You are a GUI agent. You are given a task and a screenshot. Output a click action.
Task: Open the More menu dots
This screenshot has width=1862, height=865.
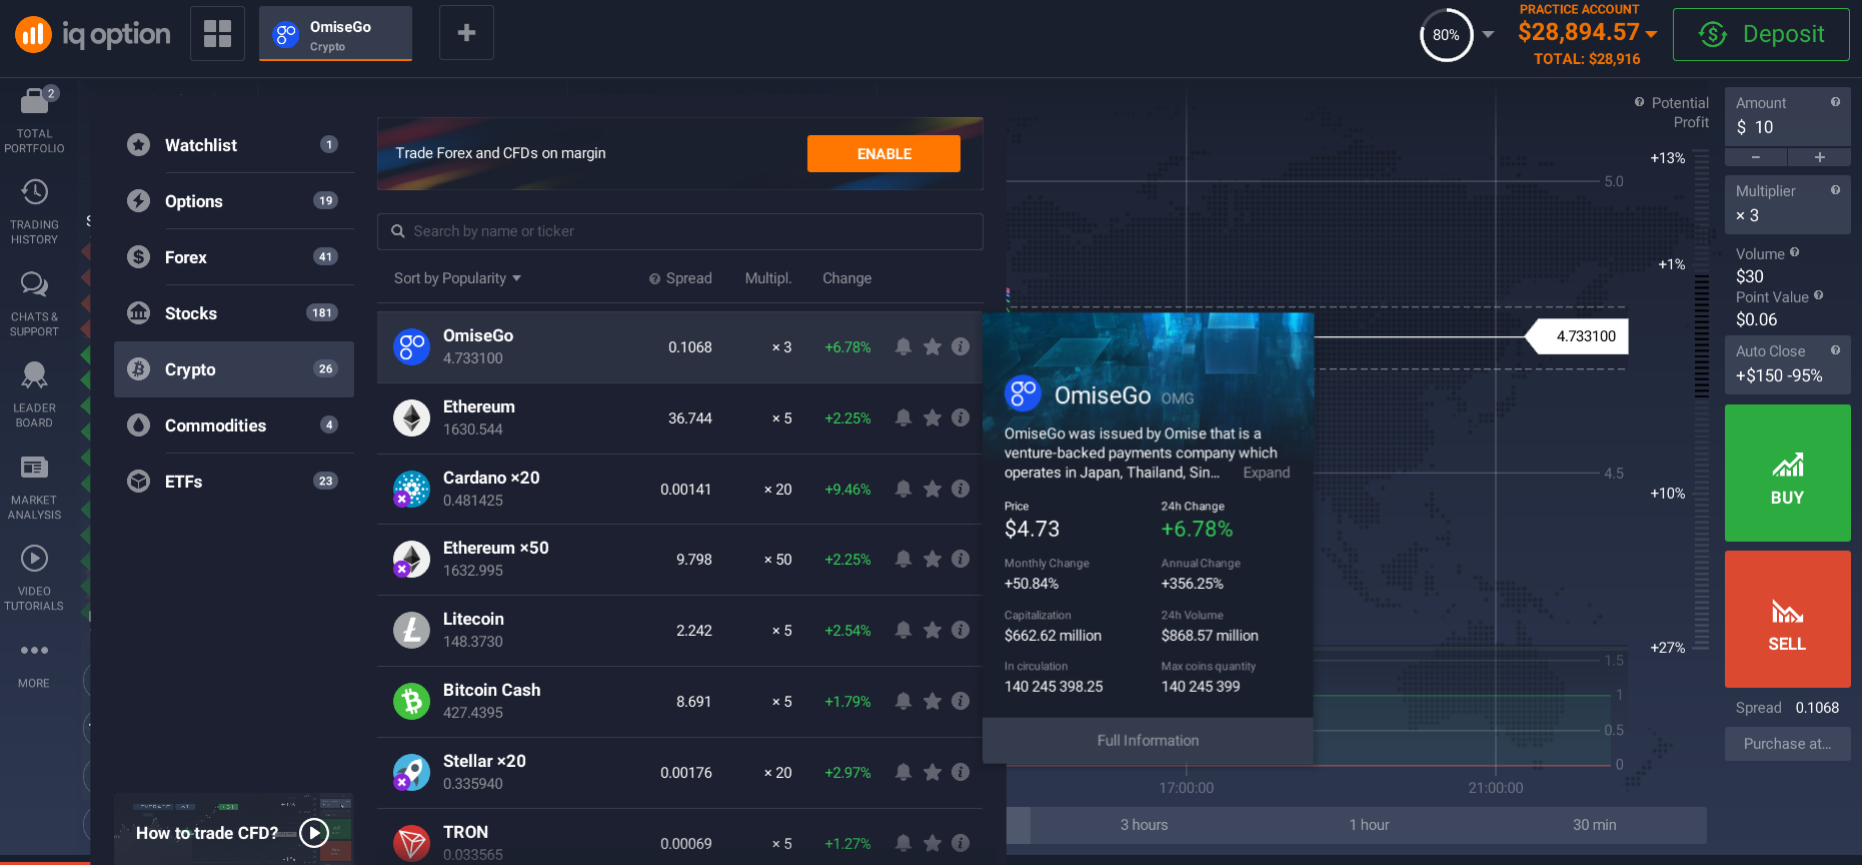click(34, 650)
